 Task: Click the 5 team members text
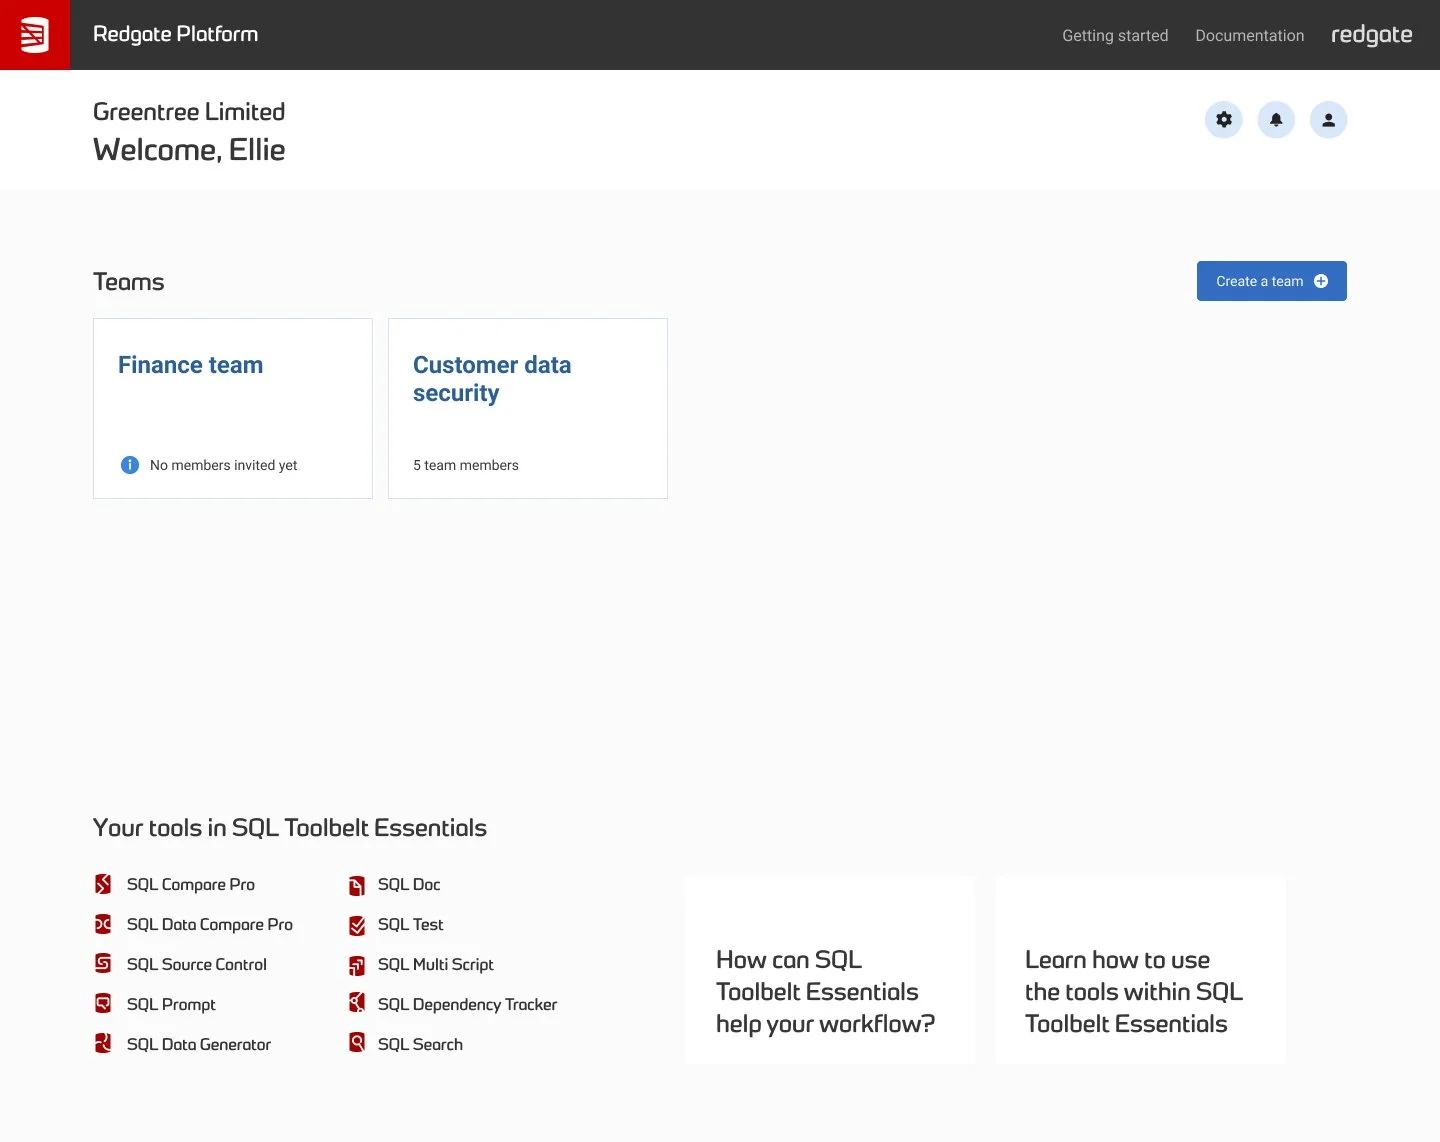click(466, 465)
